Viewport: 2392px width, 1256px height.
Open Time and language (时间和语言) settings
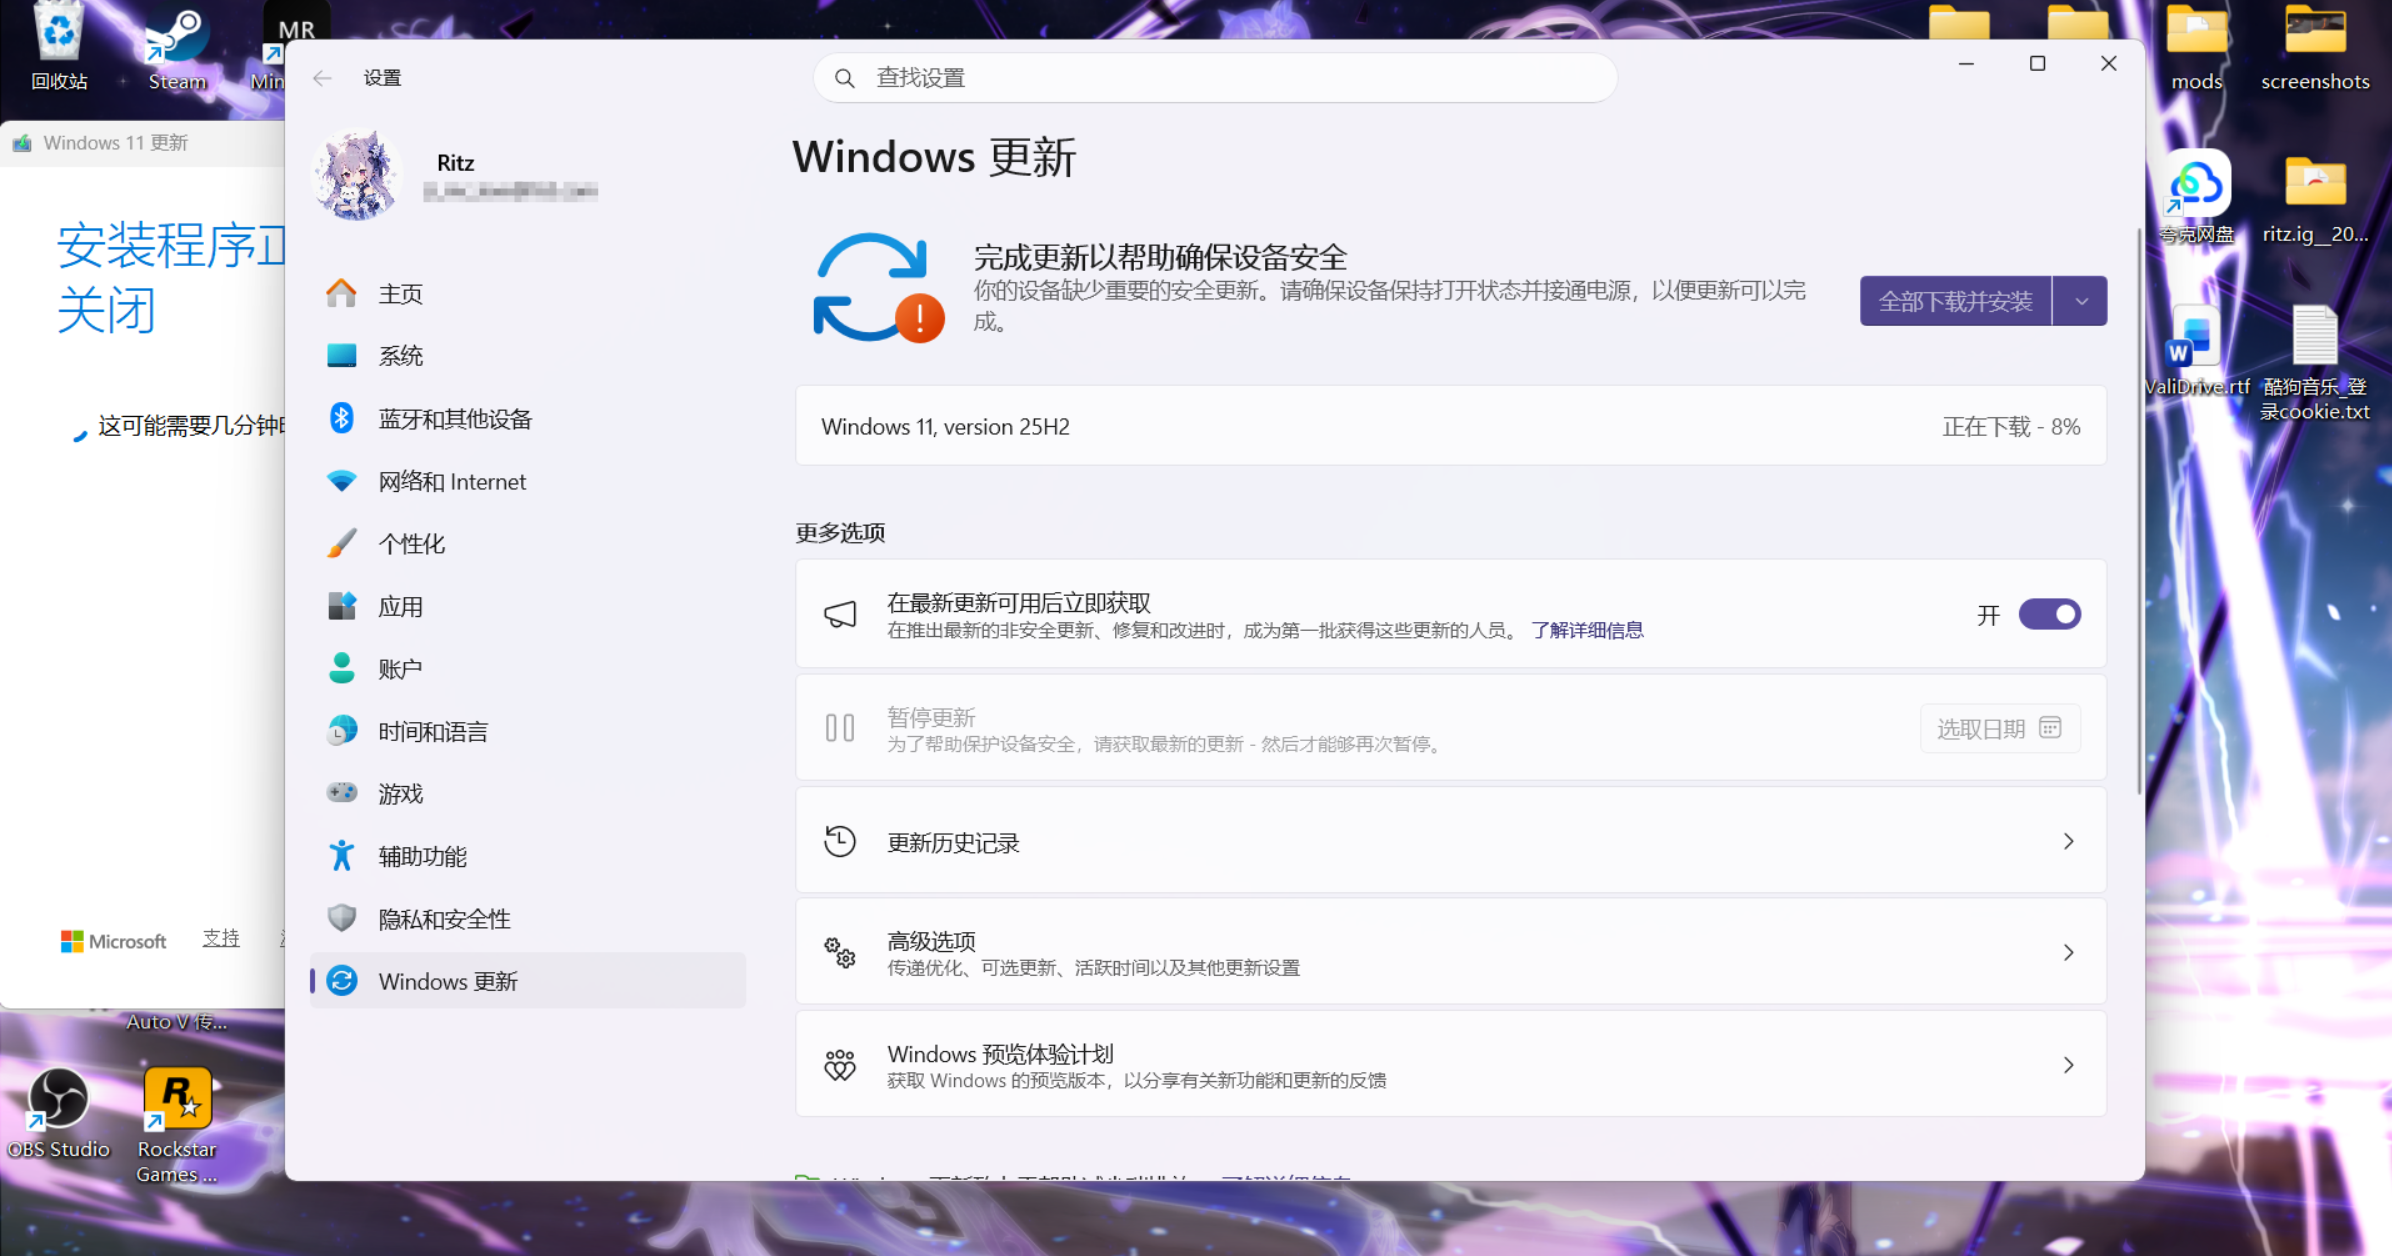(527, 731)
